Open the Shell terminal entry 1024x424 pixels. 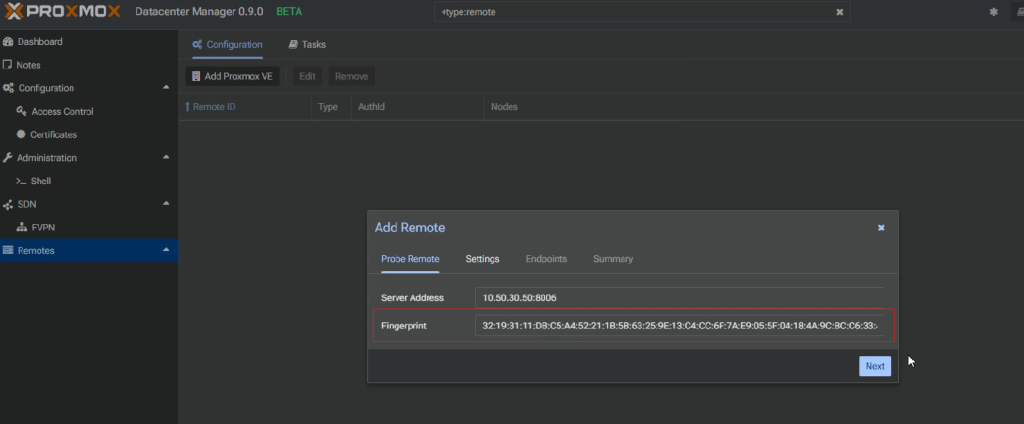(41, 181)
